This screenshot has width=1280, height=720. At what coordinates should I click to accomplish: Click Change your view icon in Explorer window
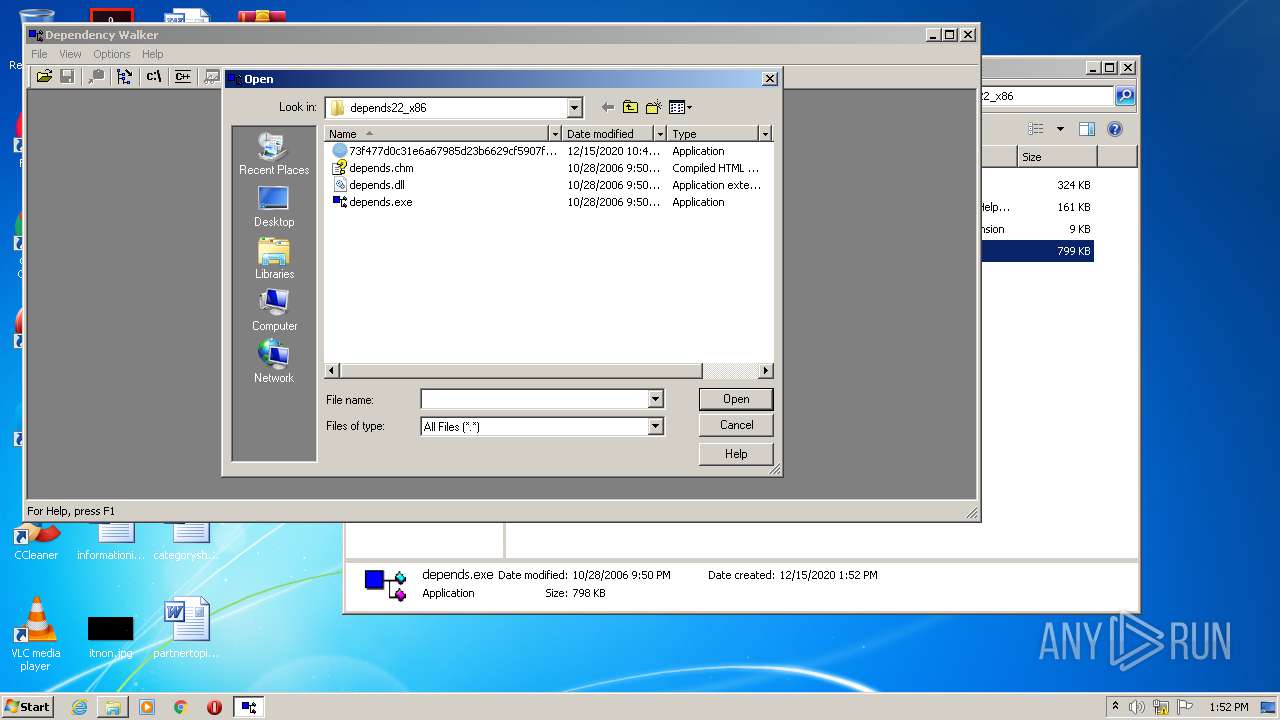coord(1036,129)
